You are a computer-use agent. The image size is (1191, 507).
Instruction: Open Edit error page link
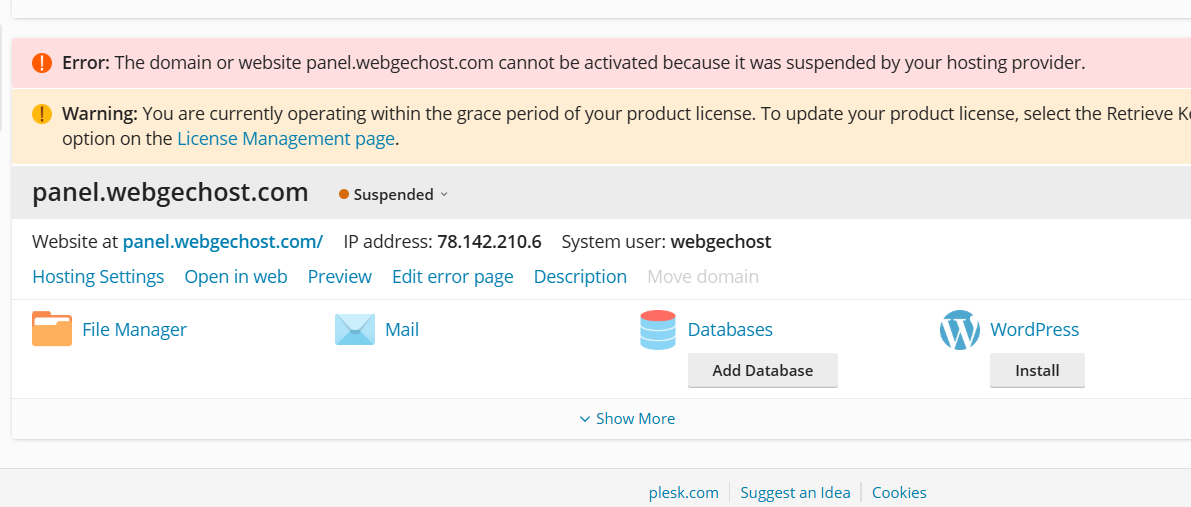click(453, 277)
